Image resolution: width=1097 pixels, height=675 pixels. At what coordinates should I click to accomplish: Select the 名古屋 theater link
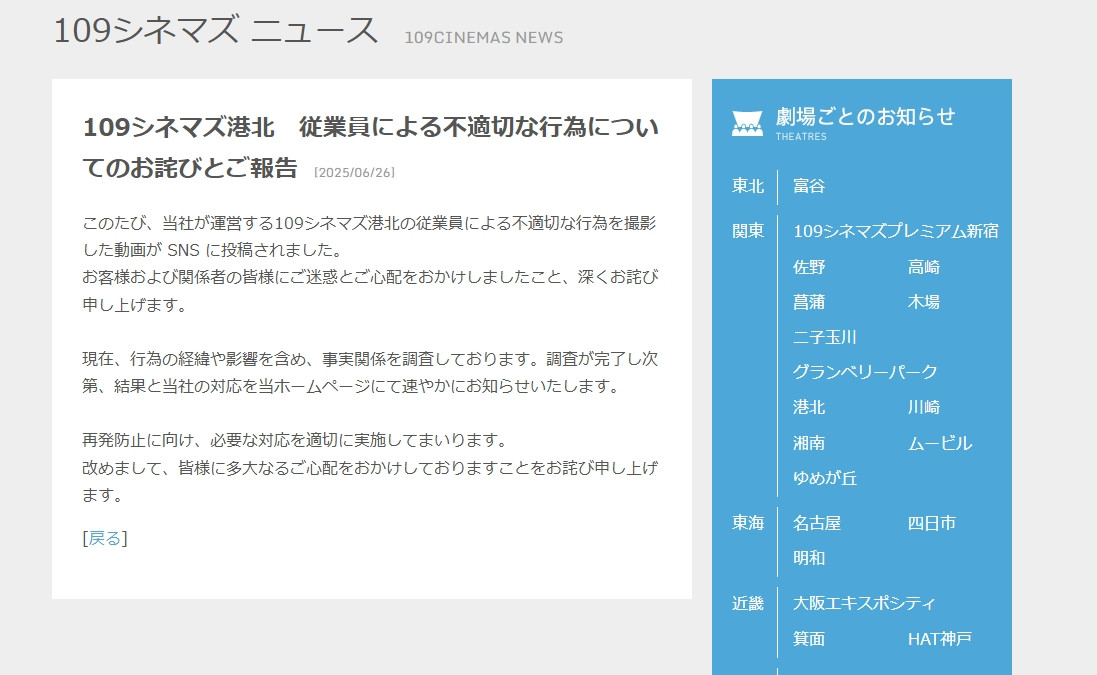pos(817,523)
